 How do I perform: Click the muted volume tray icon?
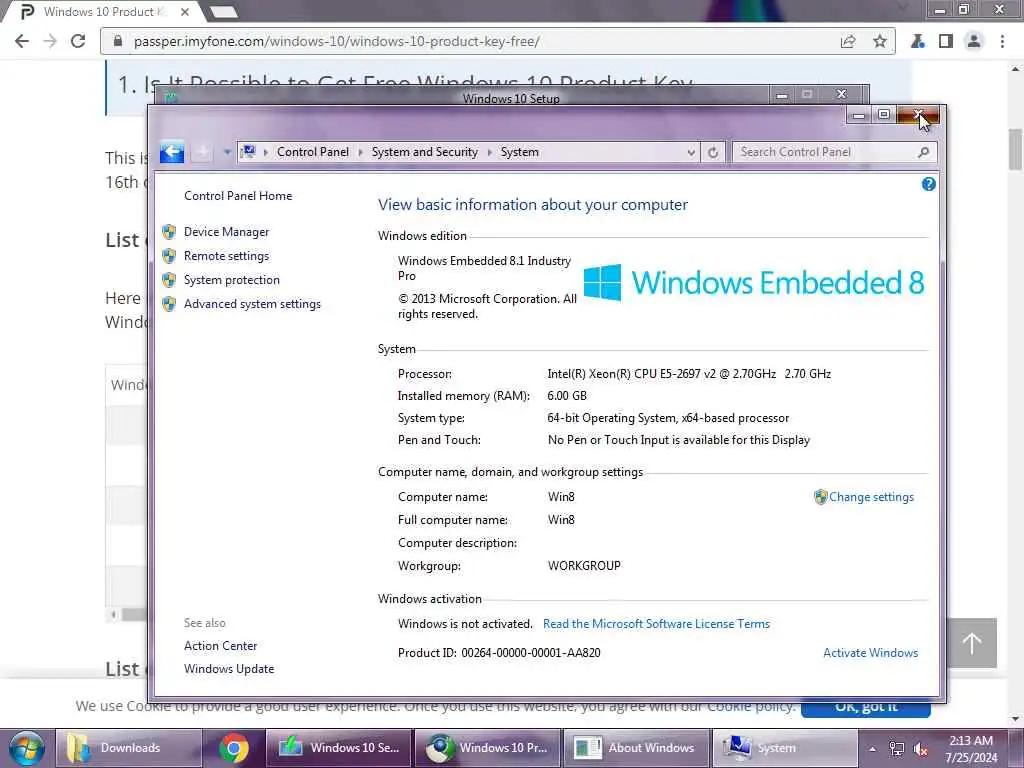(921, 749)
